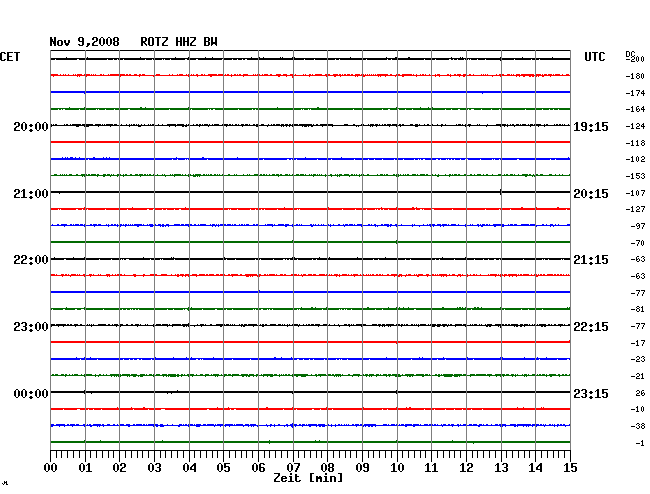This screenshot has width=650, height=494.
Task: Click DC offset value -127
Action: click(x=635, y=209)
